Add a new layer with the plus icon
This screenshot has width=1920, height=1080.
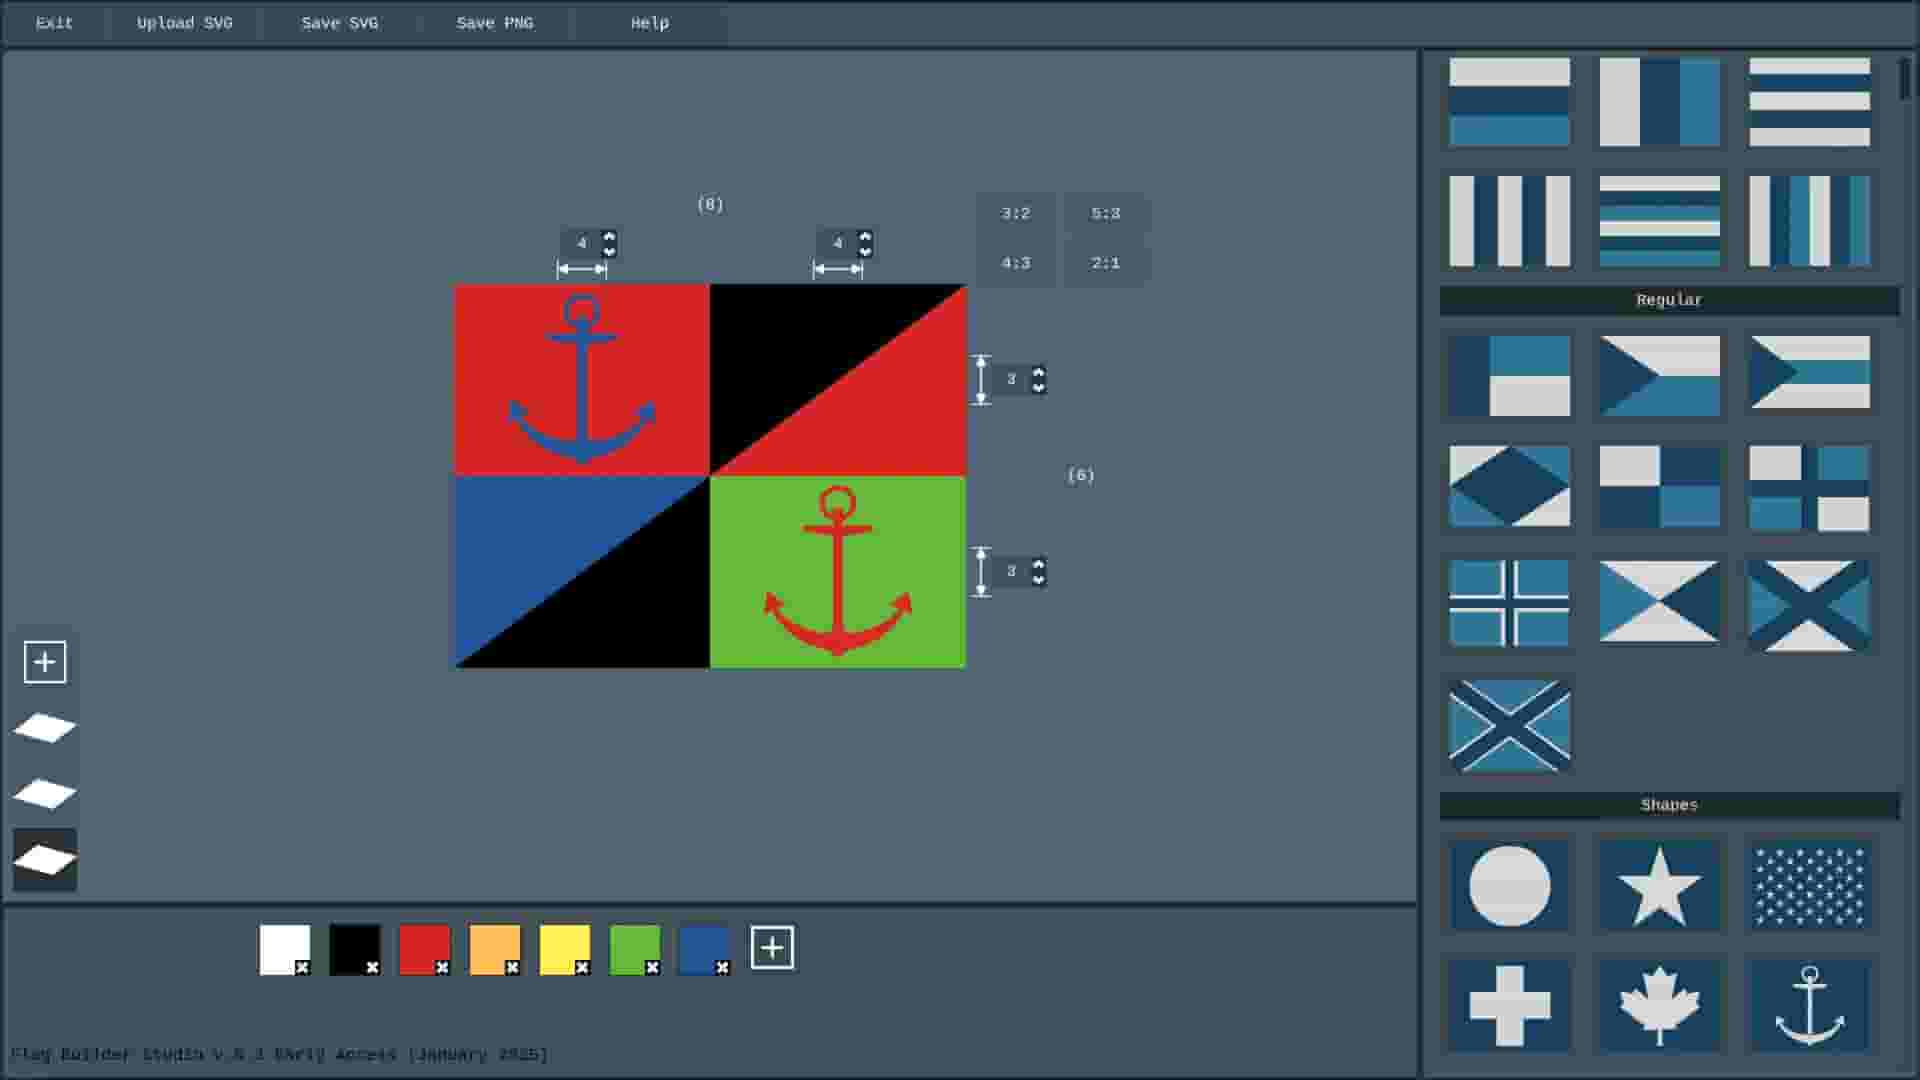44,661
